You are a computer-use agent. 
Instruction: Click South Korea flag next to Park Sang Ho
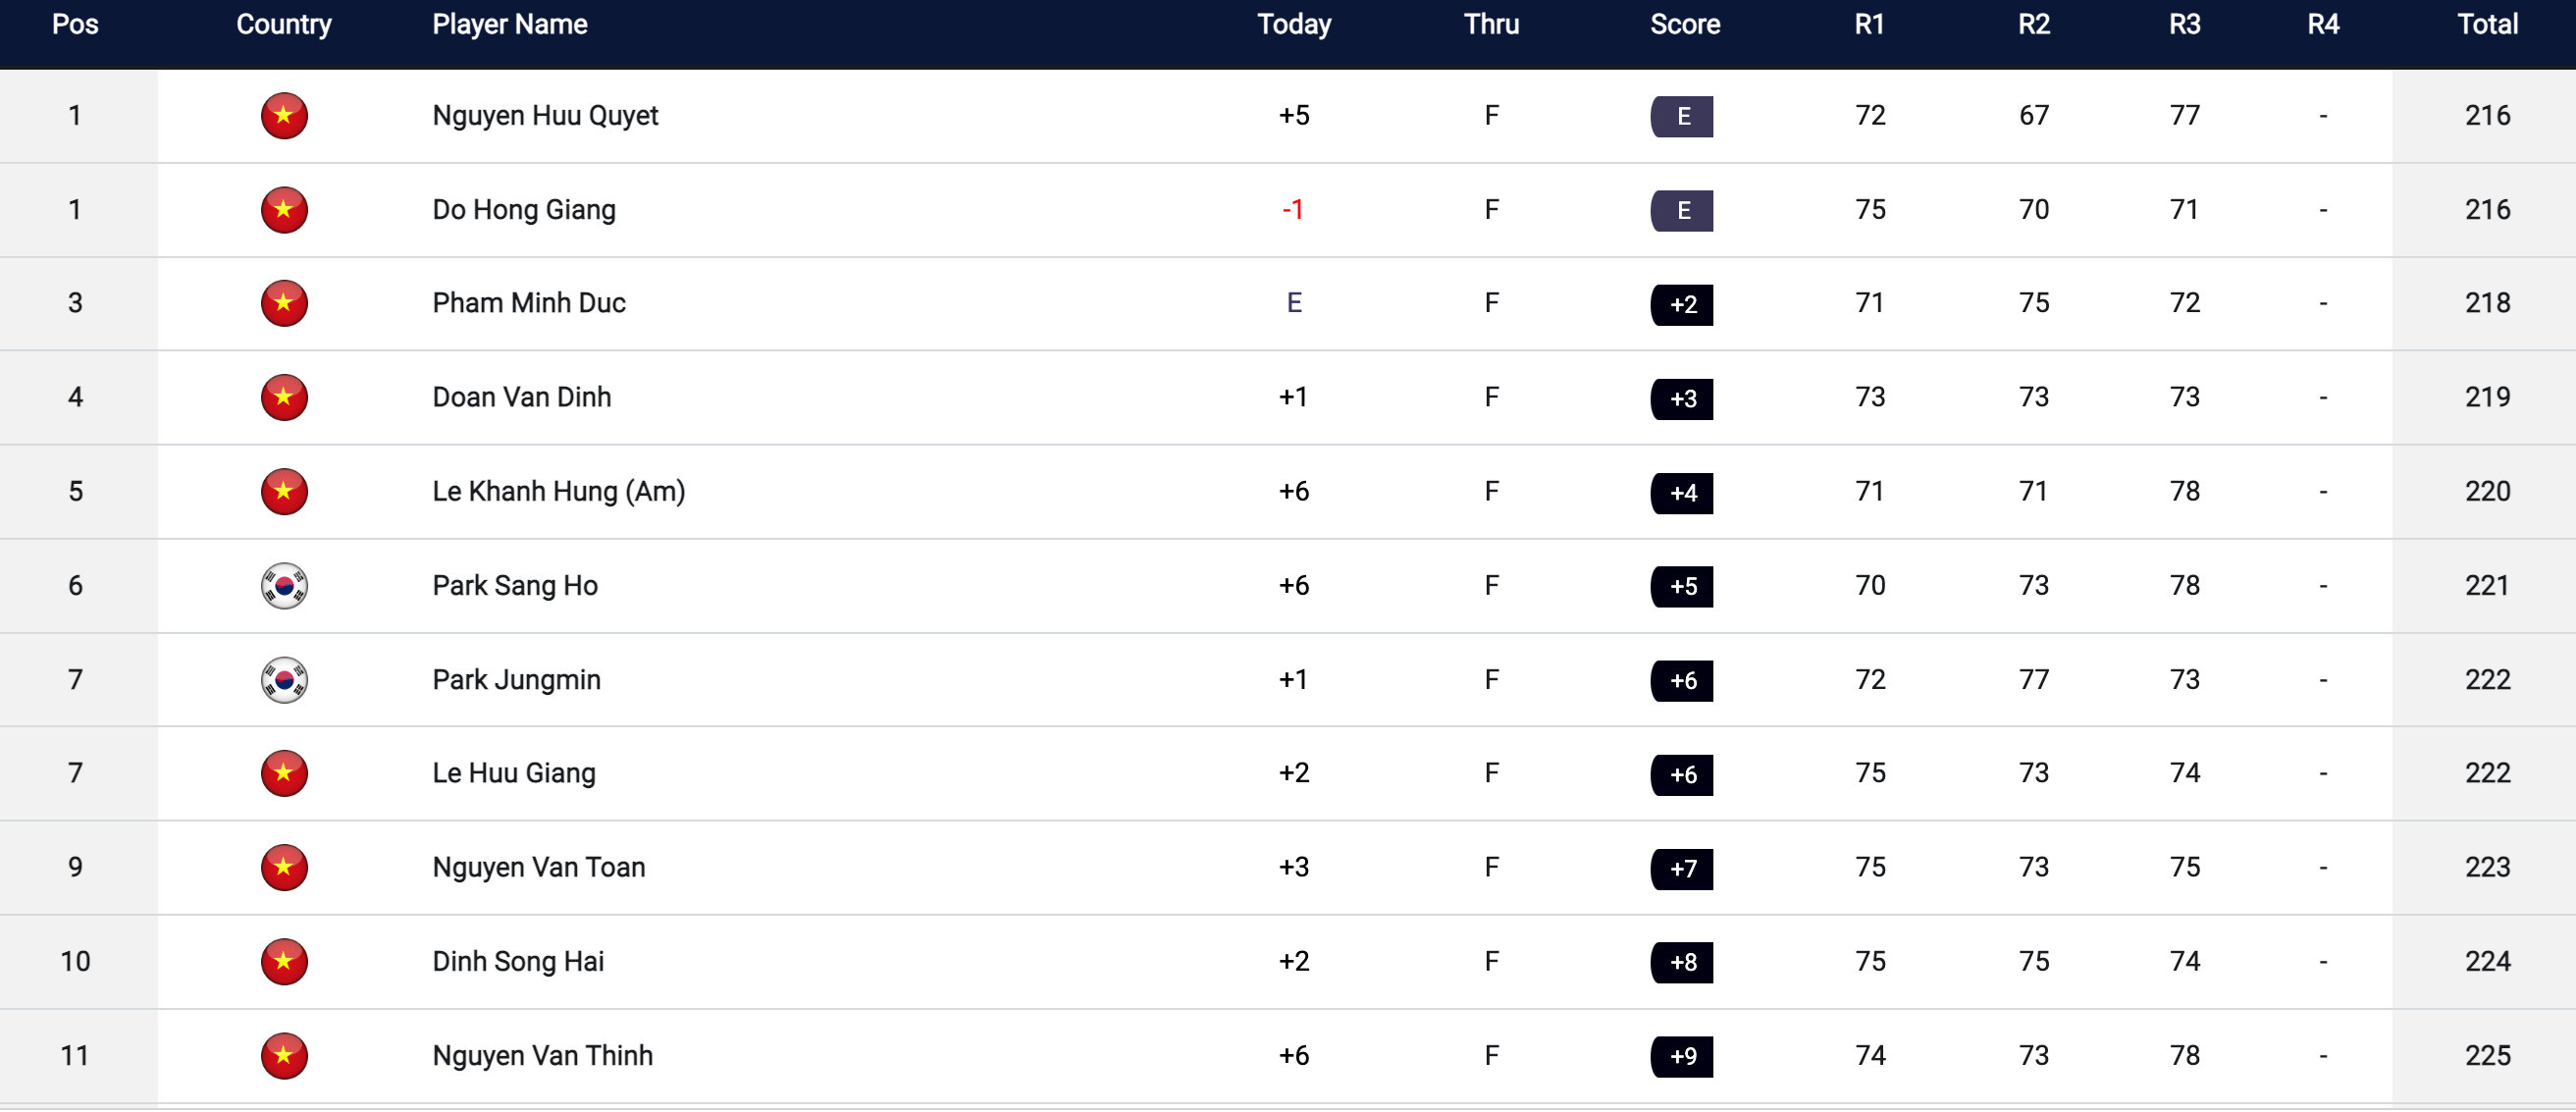[x=284, y=586]
